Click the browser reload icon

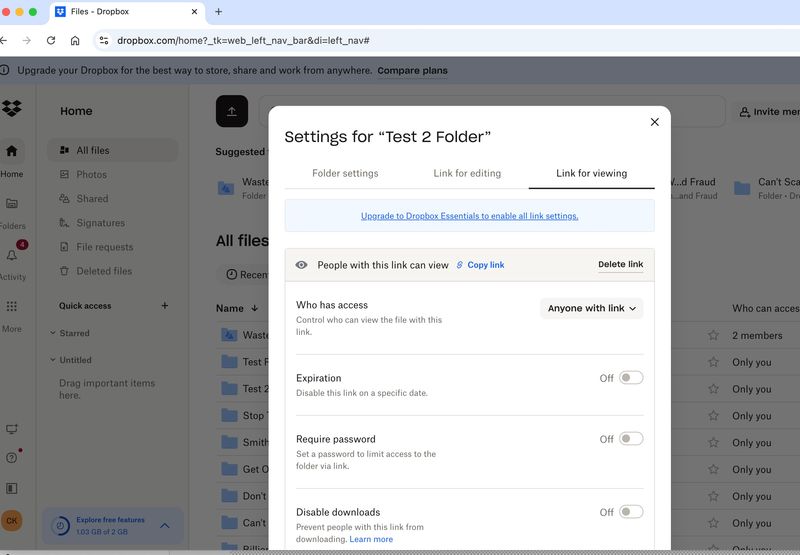click(51, 40)
